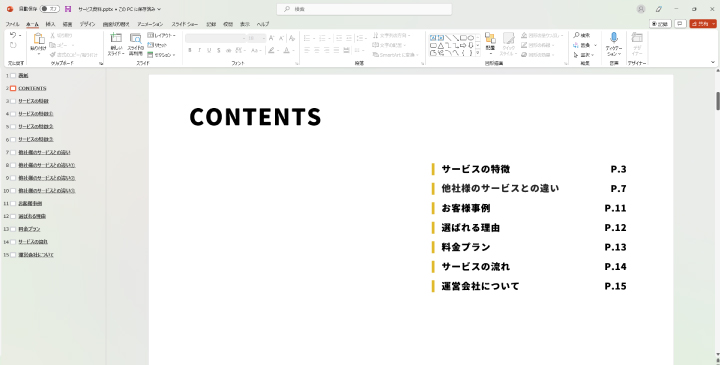Open the File tab
The width and height of the screenshot is (720, 365).
pyautogui.click(x=12, y=24)
